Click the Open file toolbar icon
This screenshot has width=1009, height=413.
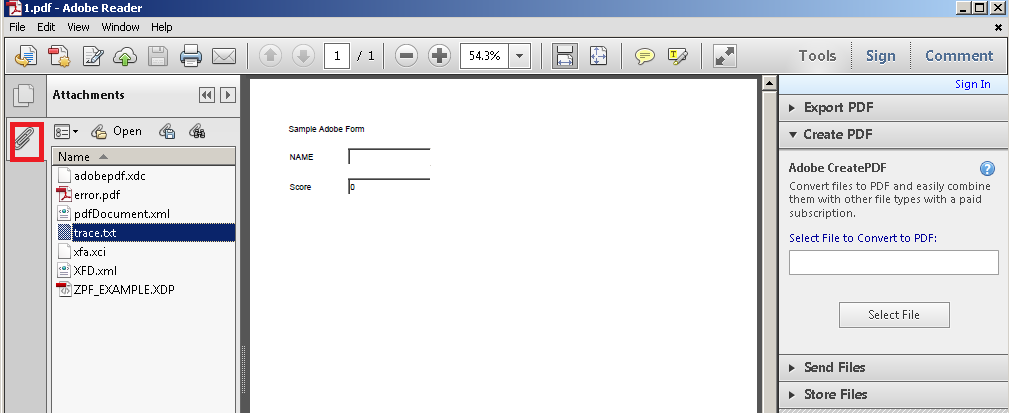[26, 56]
